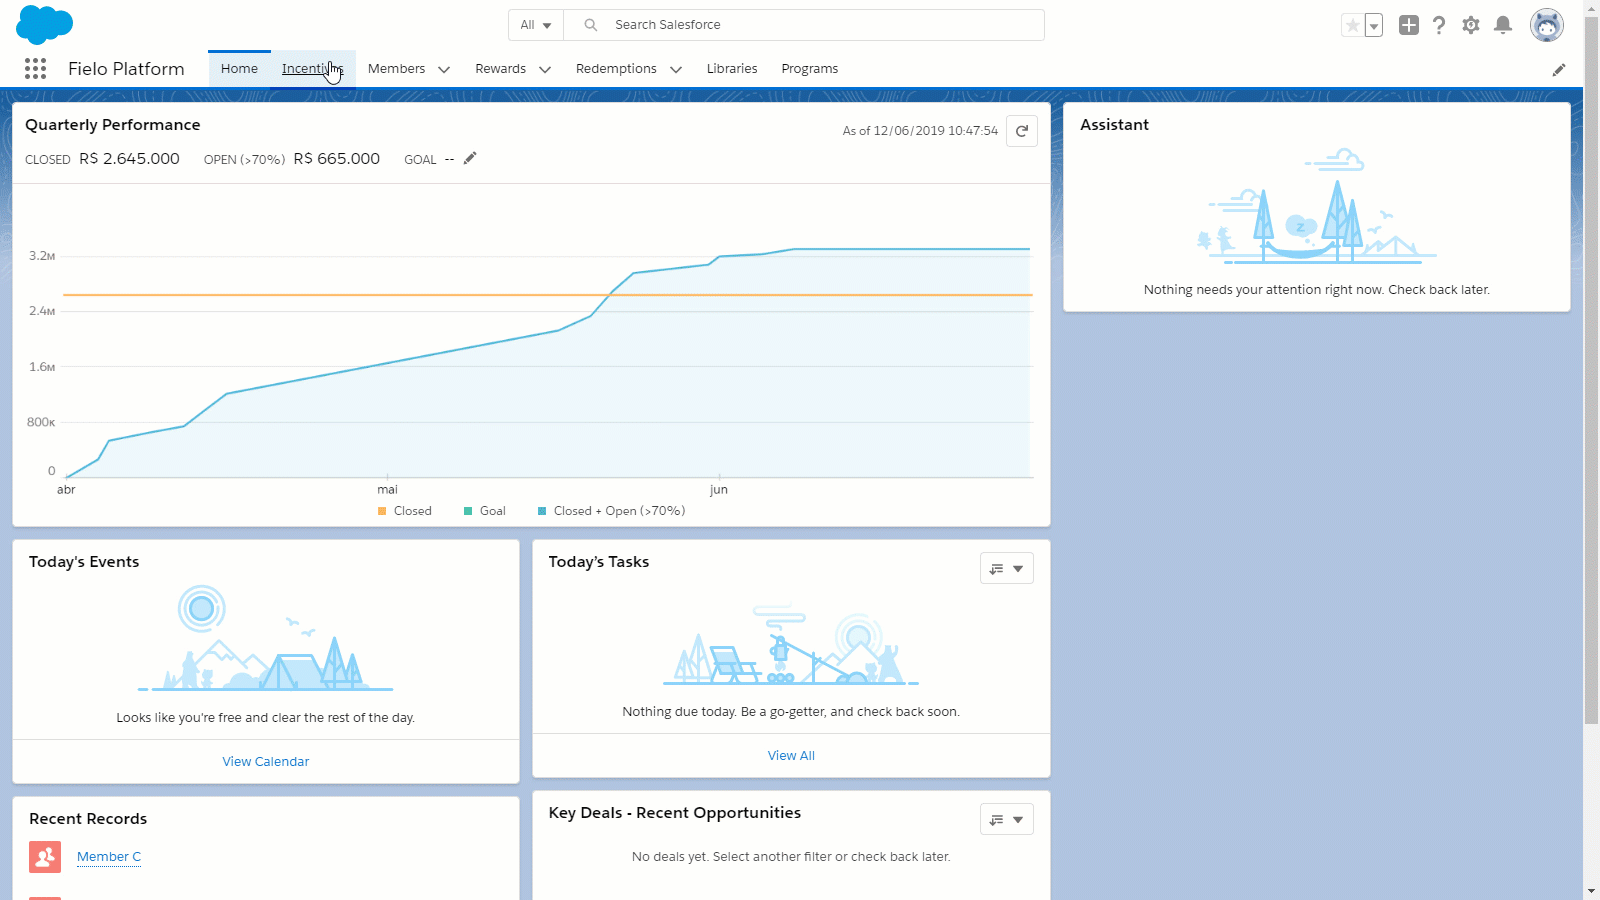1600x900 pixels.
Task: Click the page vertical scrollbar
Action: (1591, 372)
